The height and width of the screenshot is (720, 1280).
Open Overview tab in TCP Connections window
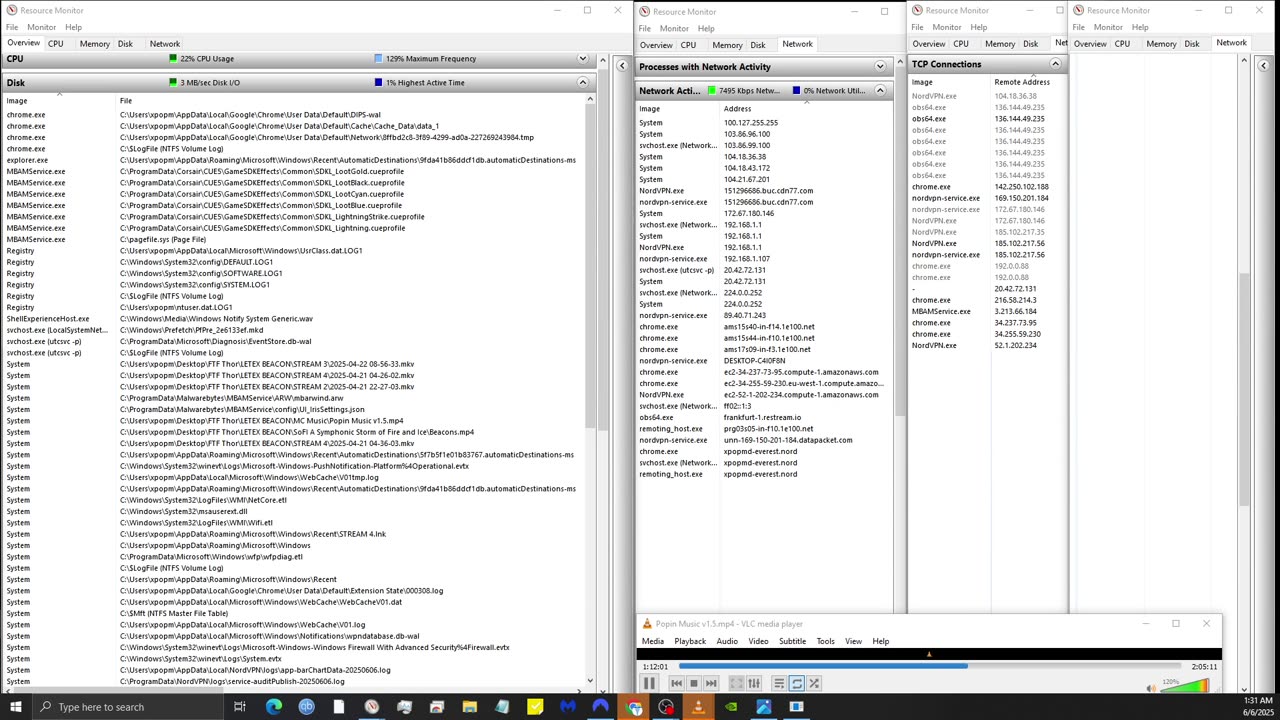tap(929, 44)
